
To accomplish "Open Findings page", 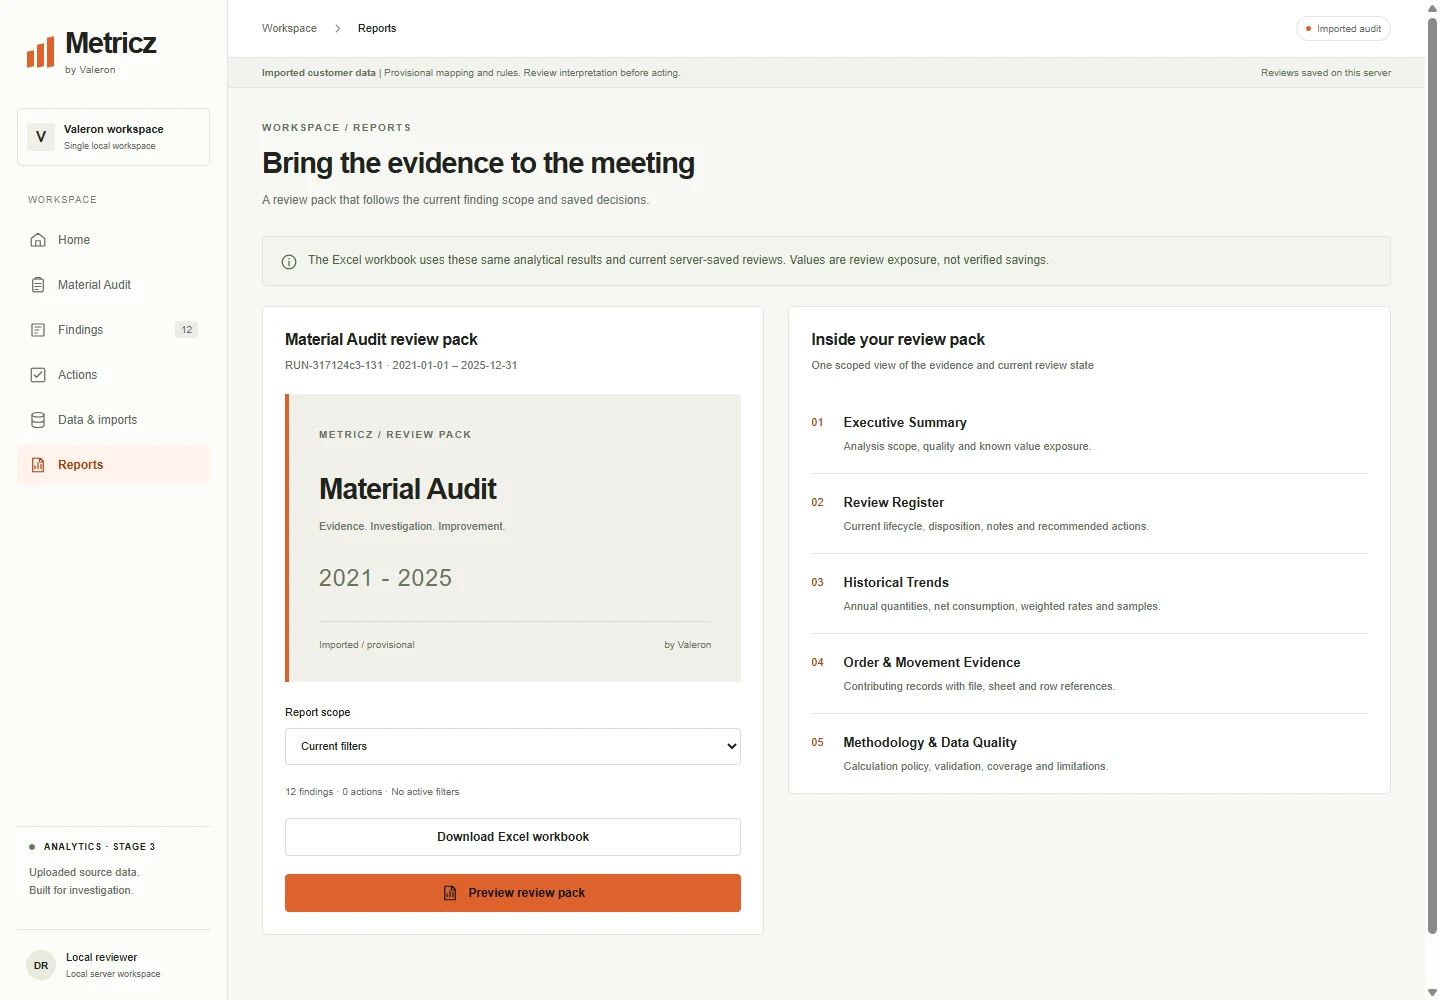I will pyautogui.click(x=113, y=330).
